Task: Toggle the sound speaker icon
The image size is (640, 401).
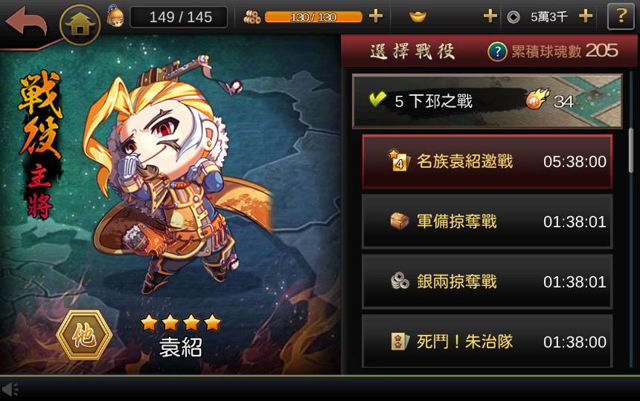Action: coord(10,389)
